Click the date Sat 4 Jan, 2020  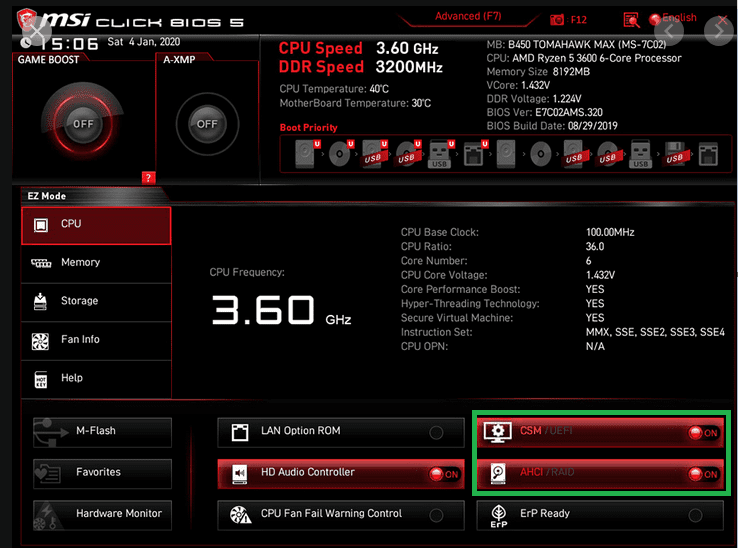point(144,42)
